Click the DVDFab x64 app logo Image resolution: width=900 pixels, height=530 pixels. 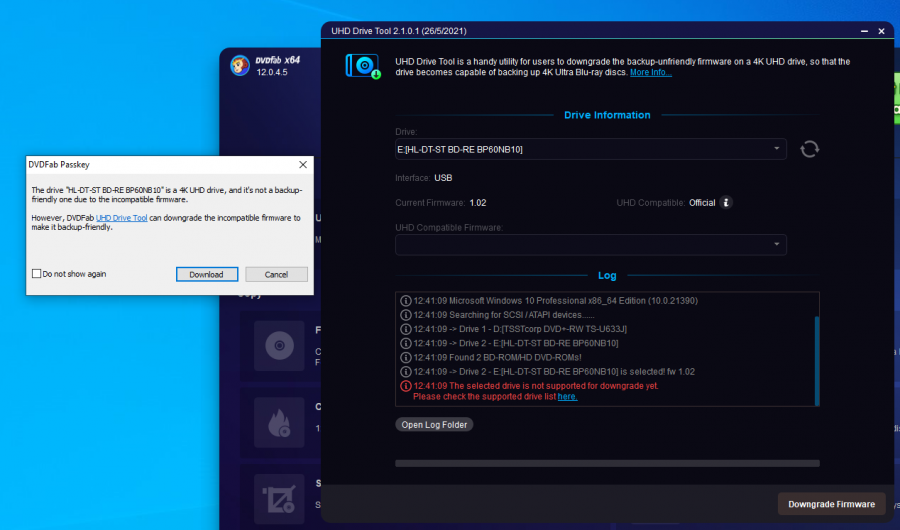pyautogui.click(x=240, y=65)
